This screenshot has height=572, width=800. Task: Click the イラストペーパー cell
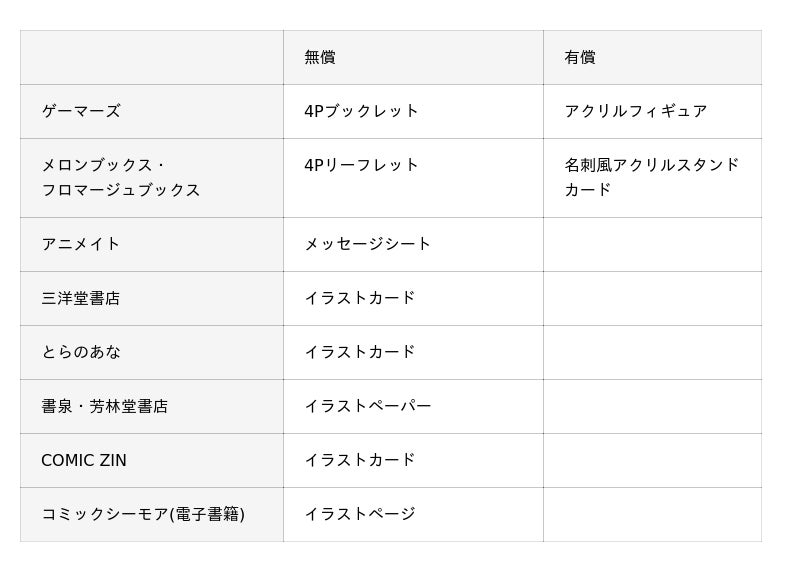368,406
